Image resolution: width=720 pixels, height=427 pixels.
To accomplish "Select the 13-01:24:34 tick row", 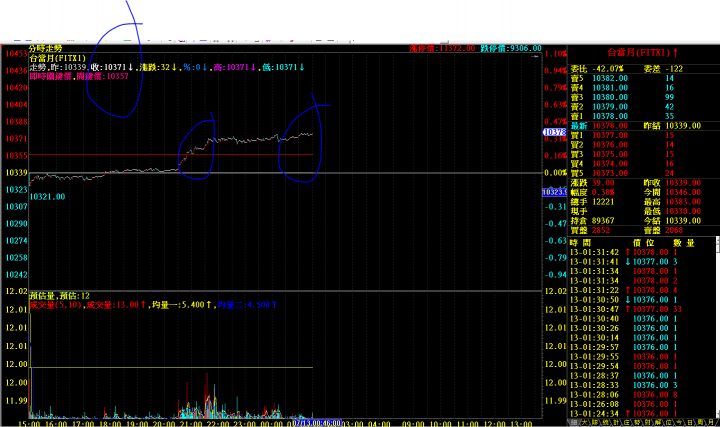I will pyautogui.click(x=642, y=414).
